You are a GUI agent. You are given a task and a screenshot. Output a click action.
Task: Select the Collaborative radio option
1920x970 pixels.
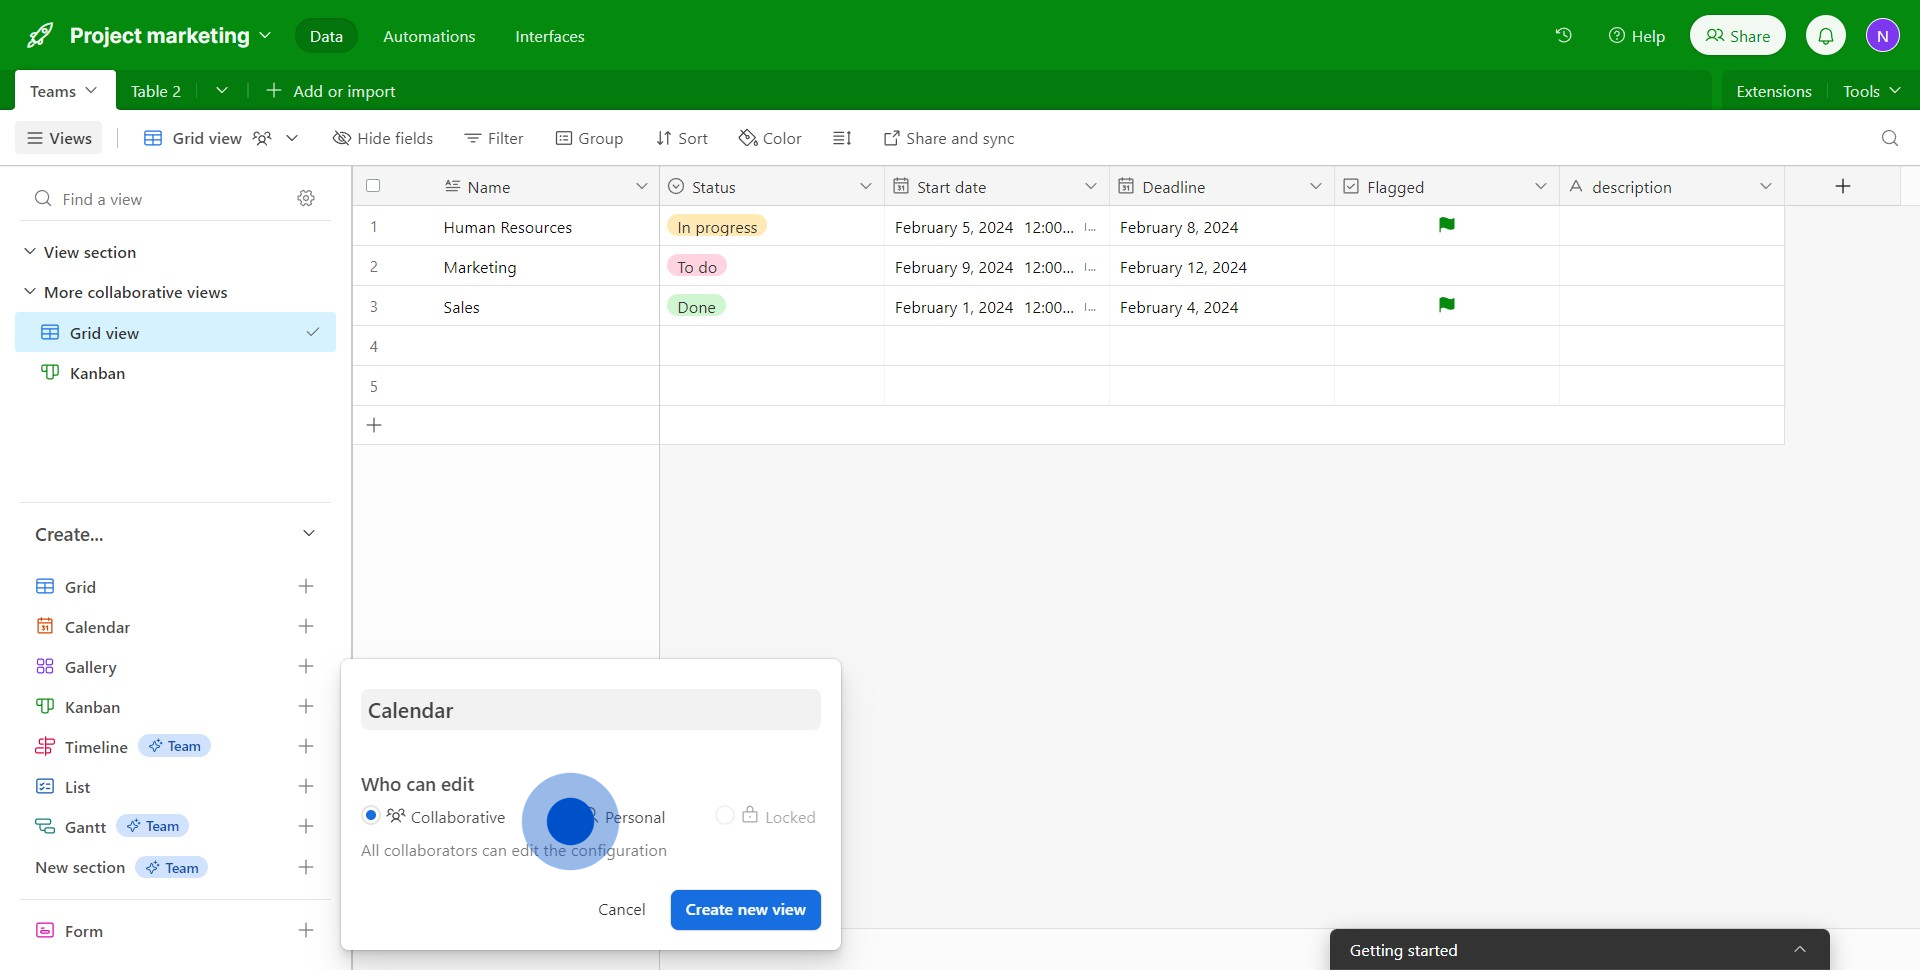pyautogui.click(x=371, y=816)
